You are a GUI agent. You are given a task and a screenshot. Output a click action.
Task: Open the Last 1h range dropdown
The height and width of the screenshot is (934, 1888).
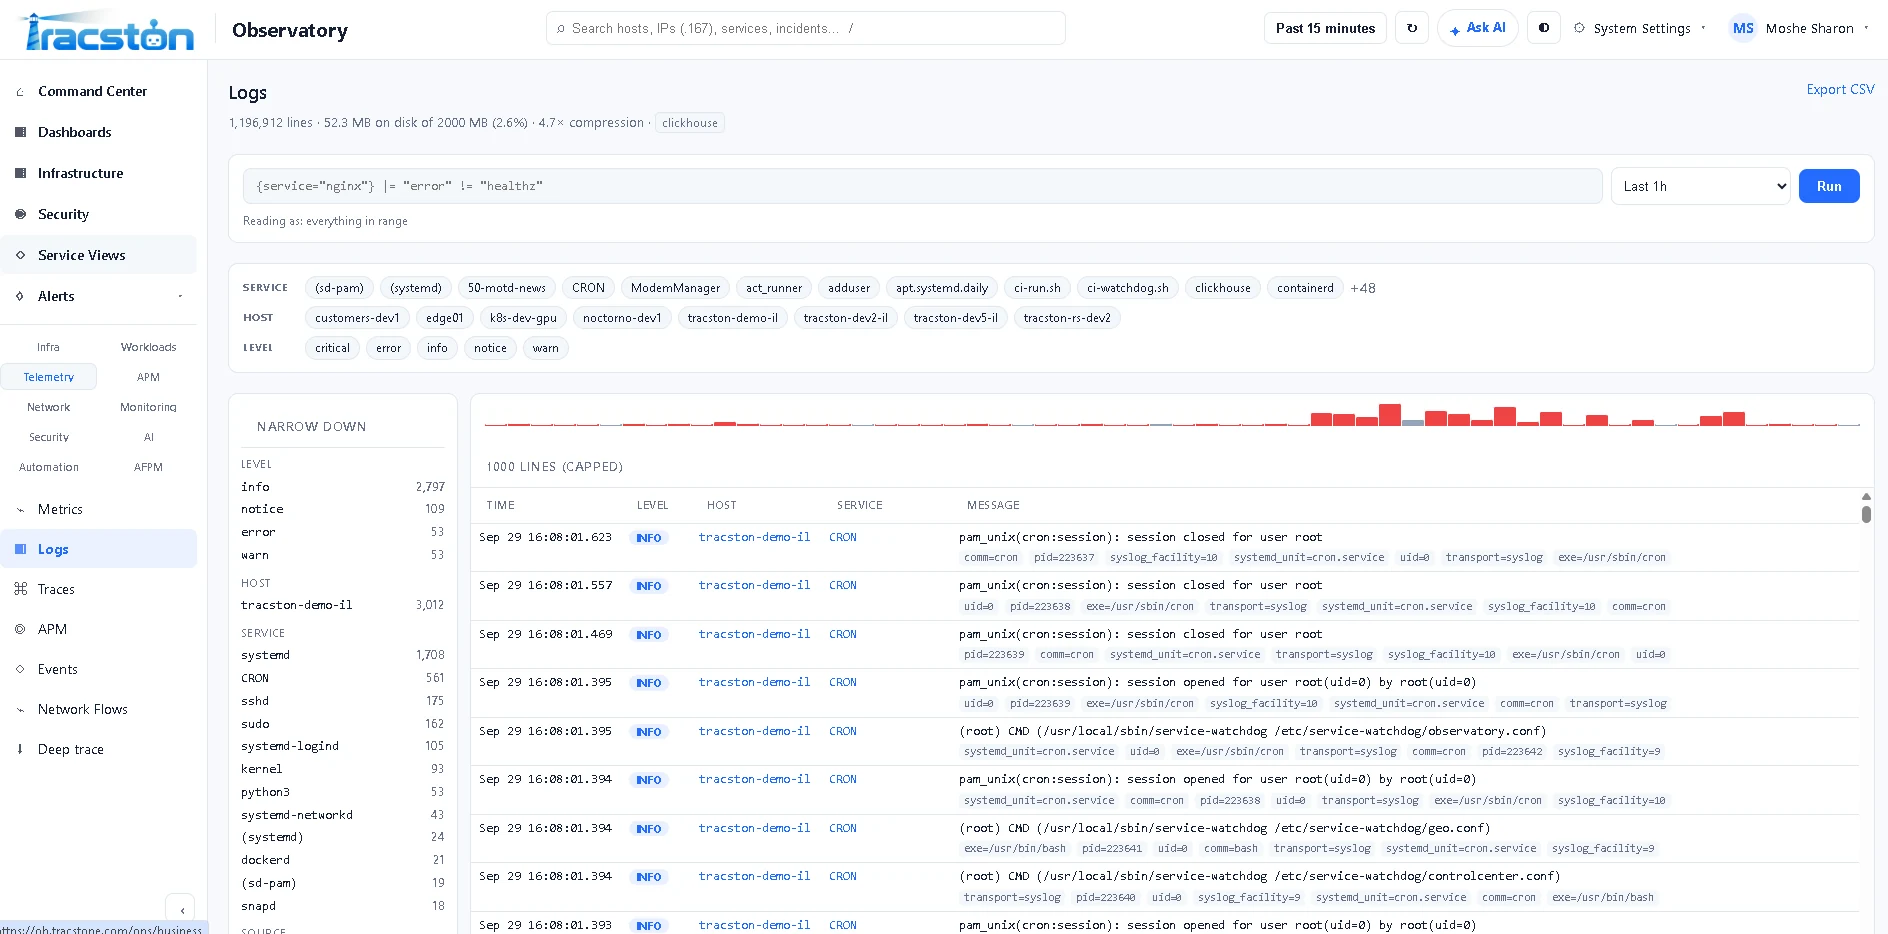pos(1700,186)
